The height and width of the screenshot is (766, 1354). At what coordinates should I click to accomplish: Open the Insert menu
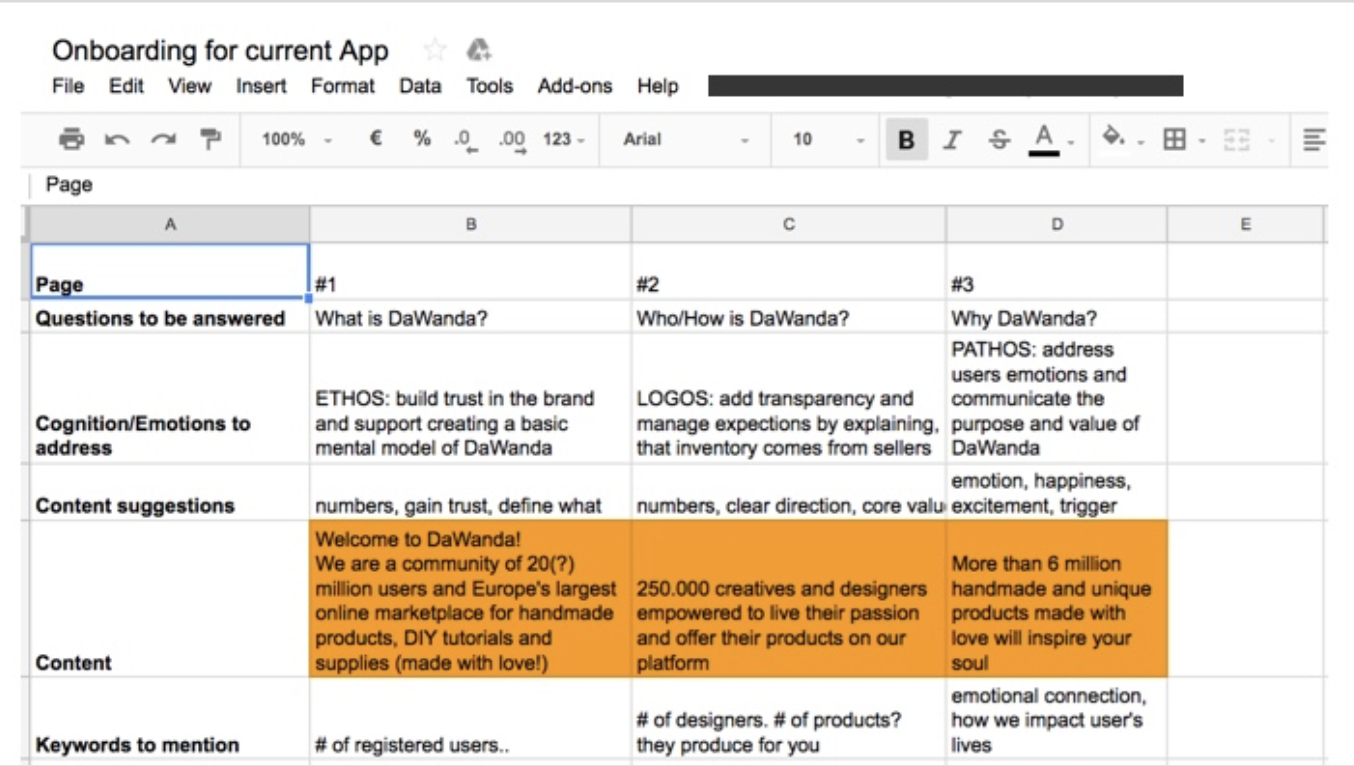(x=261, y=86)
